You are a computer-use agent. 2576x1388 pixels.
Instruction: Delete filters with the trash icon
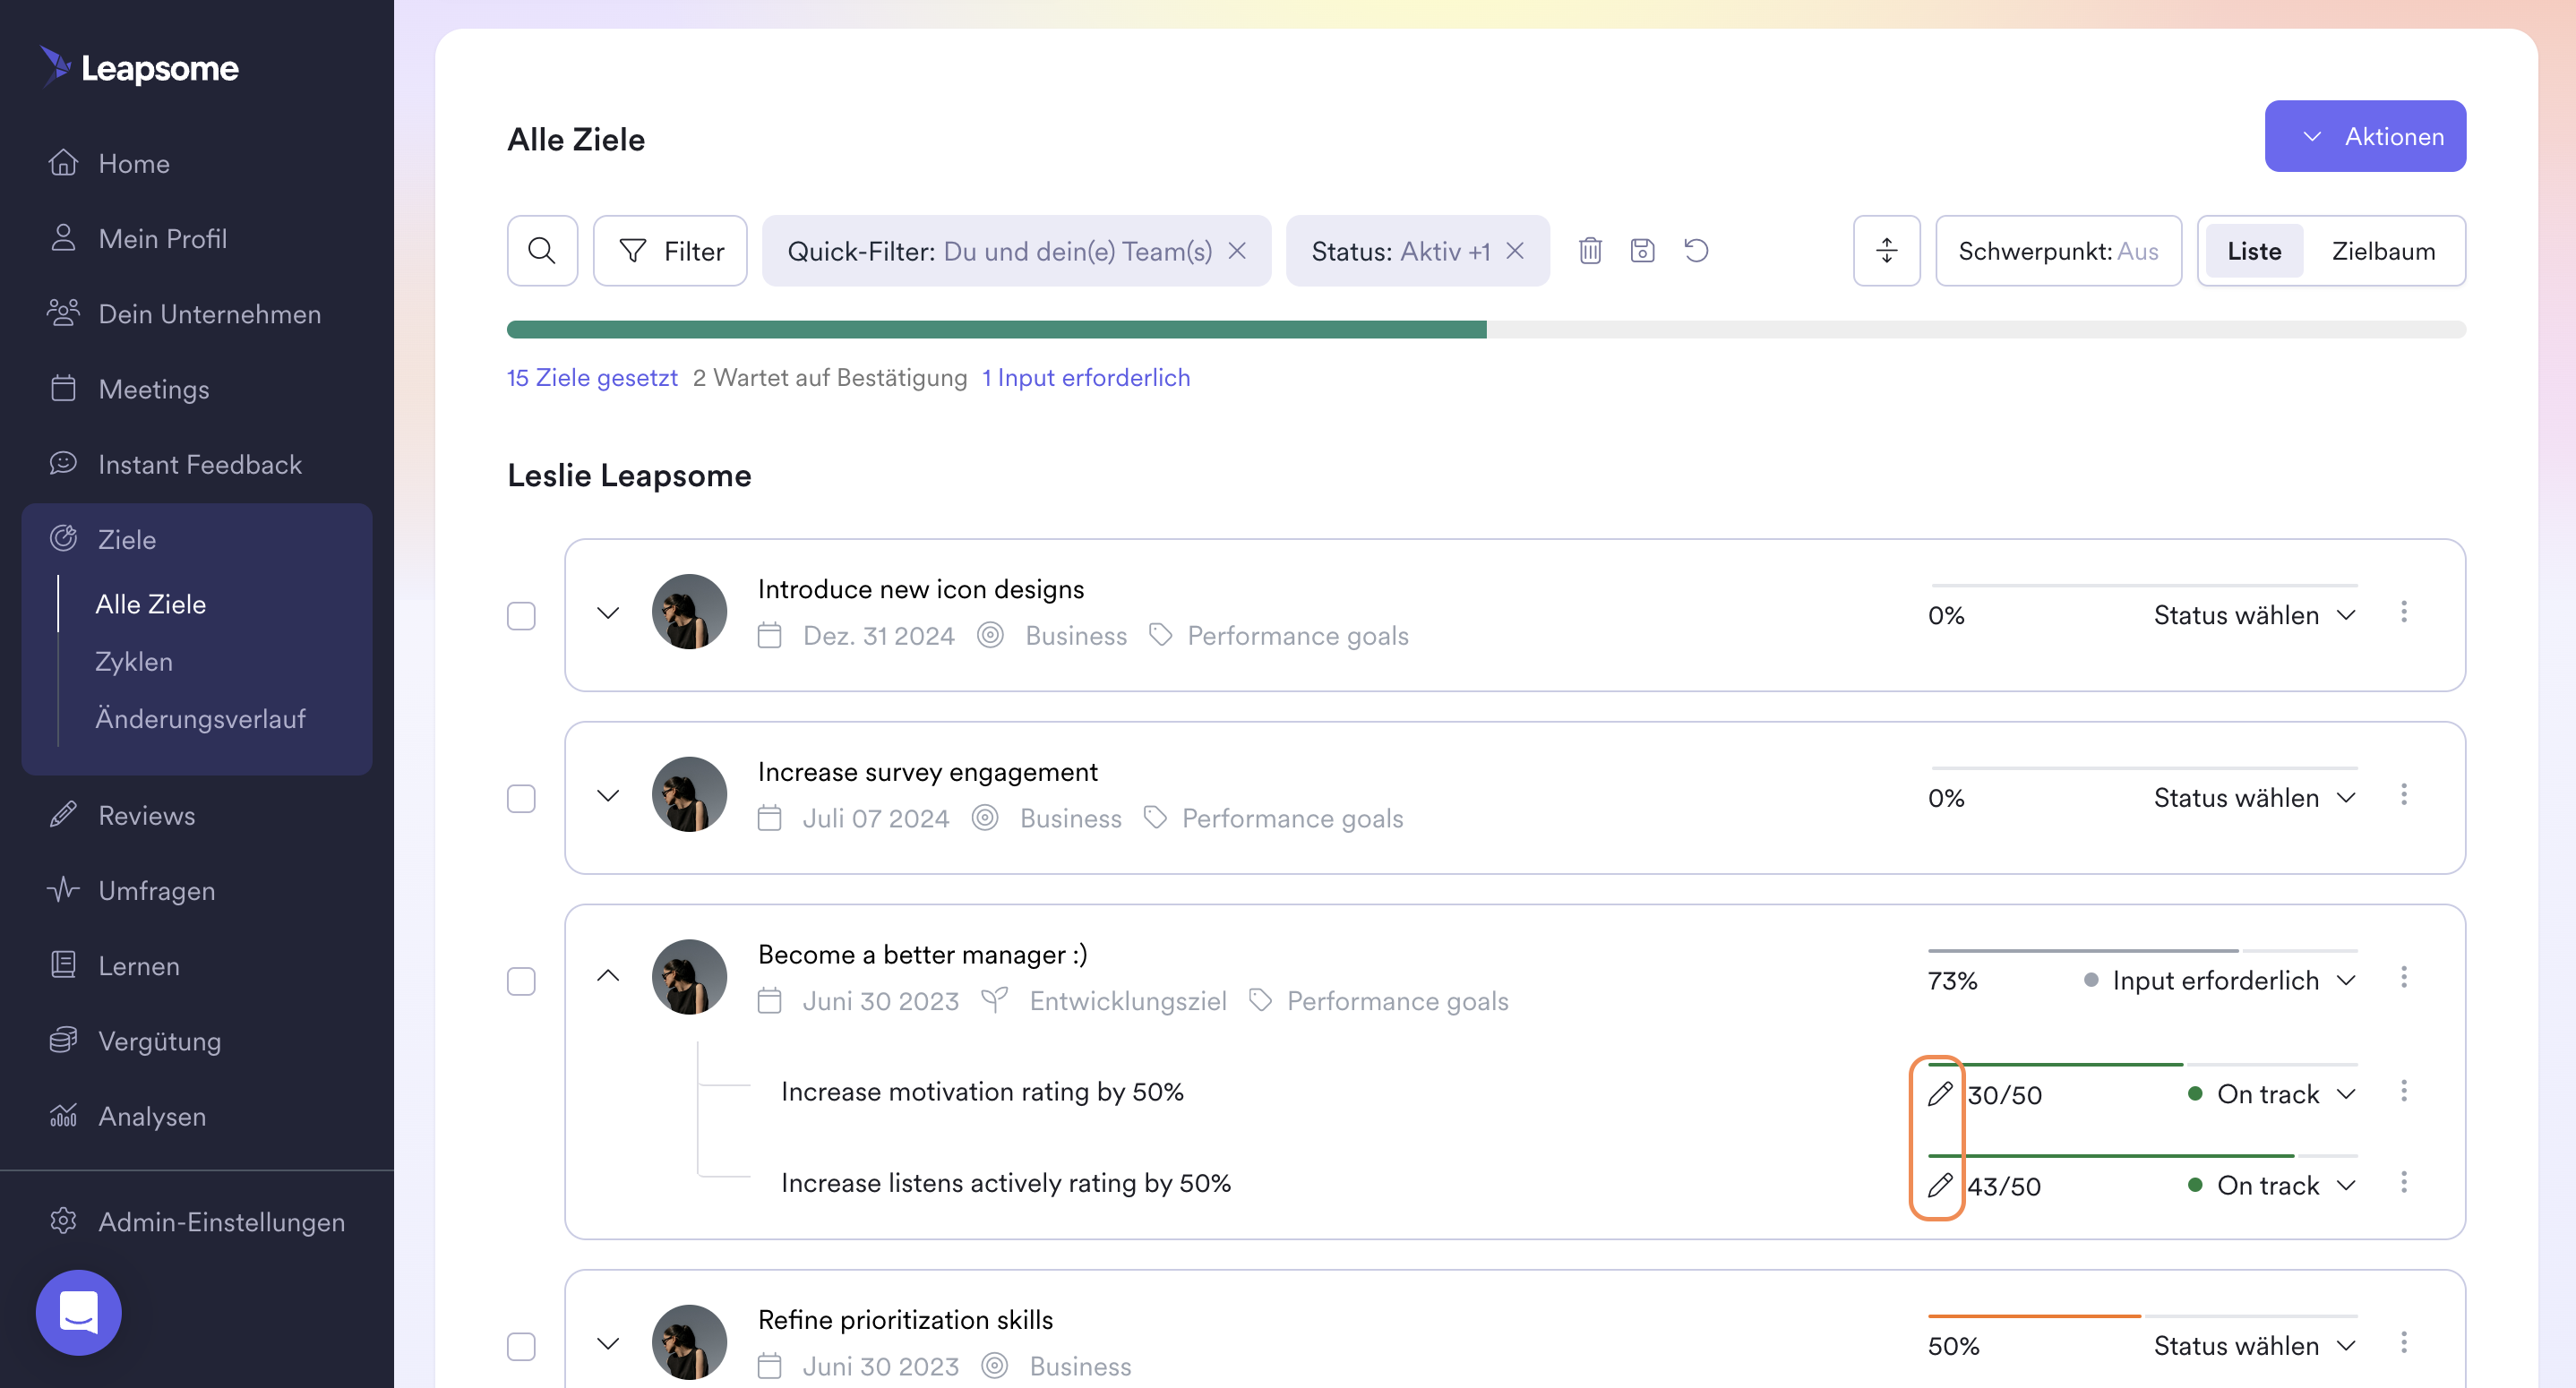pyautogui.click(x=1590, y=251)
